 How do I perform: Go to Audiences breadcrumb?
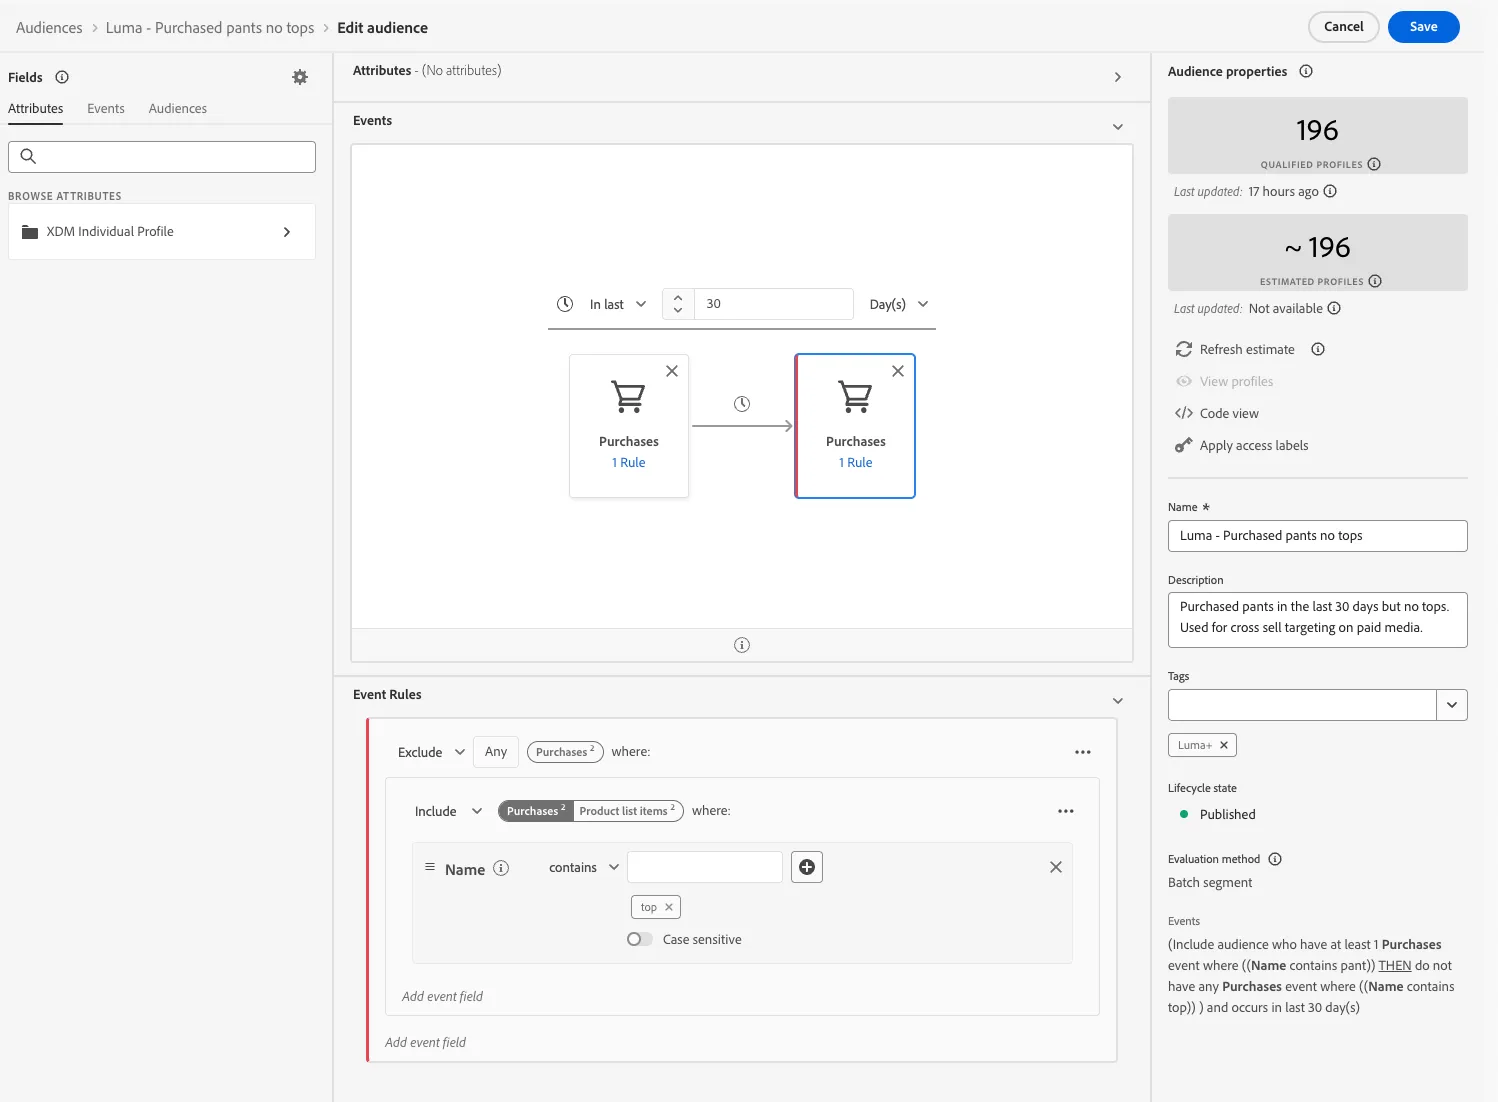[x=49, y=27]
